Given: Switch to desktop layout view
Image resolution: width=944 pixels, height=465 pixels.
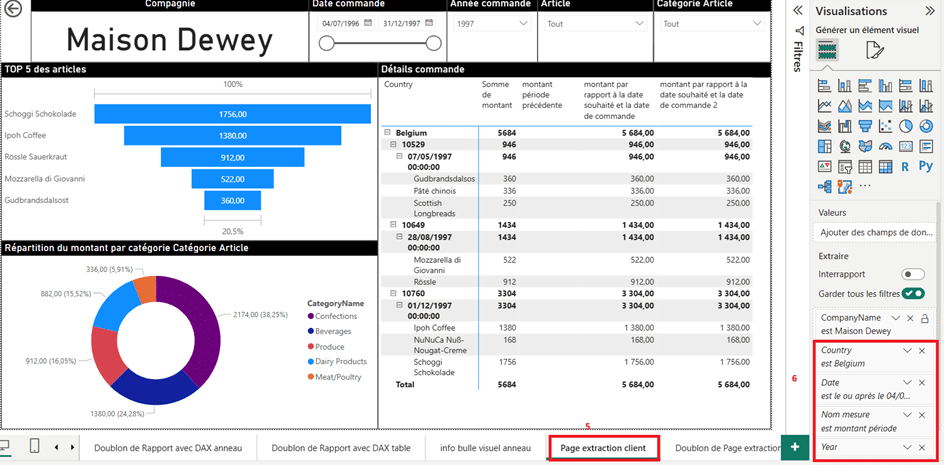Looking at the screenshot, I should [x=6, y=446].
